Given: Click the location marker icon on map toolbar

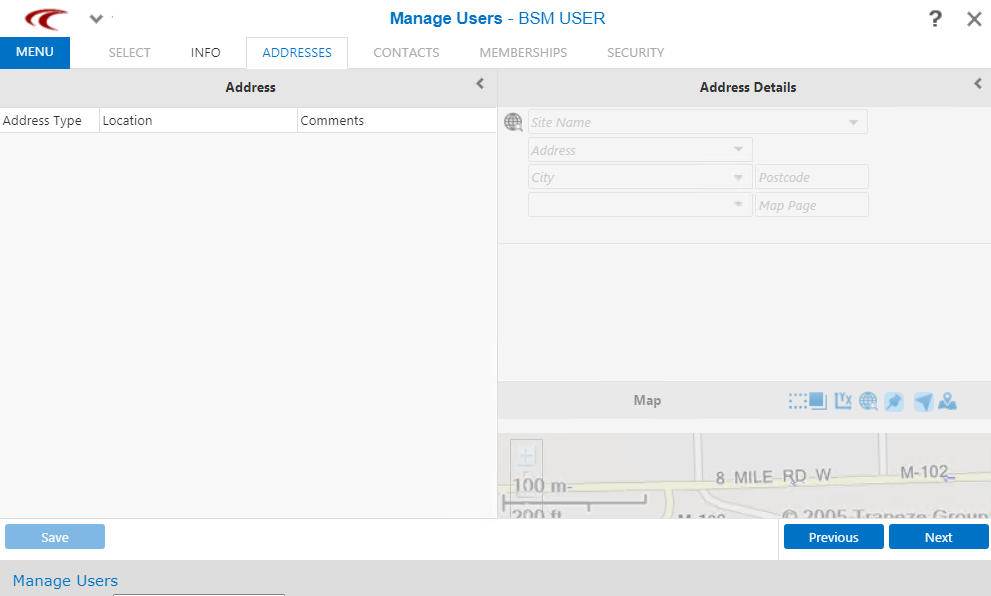Looking at the screenshot, I should point(948,400).
